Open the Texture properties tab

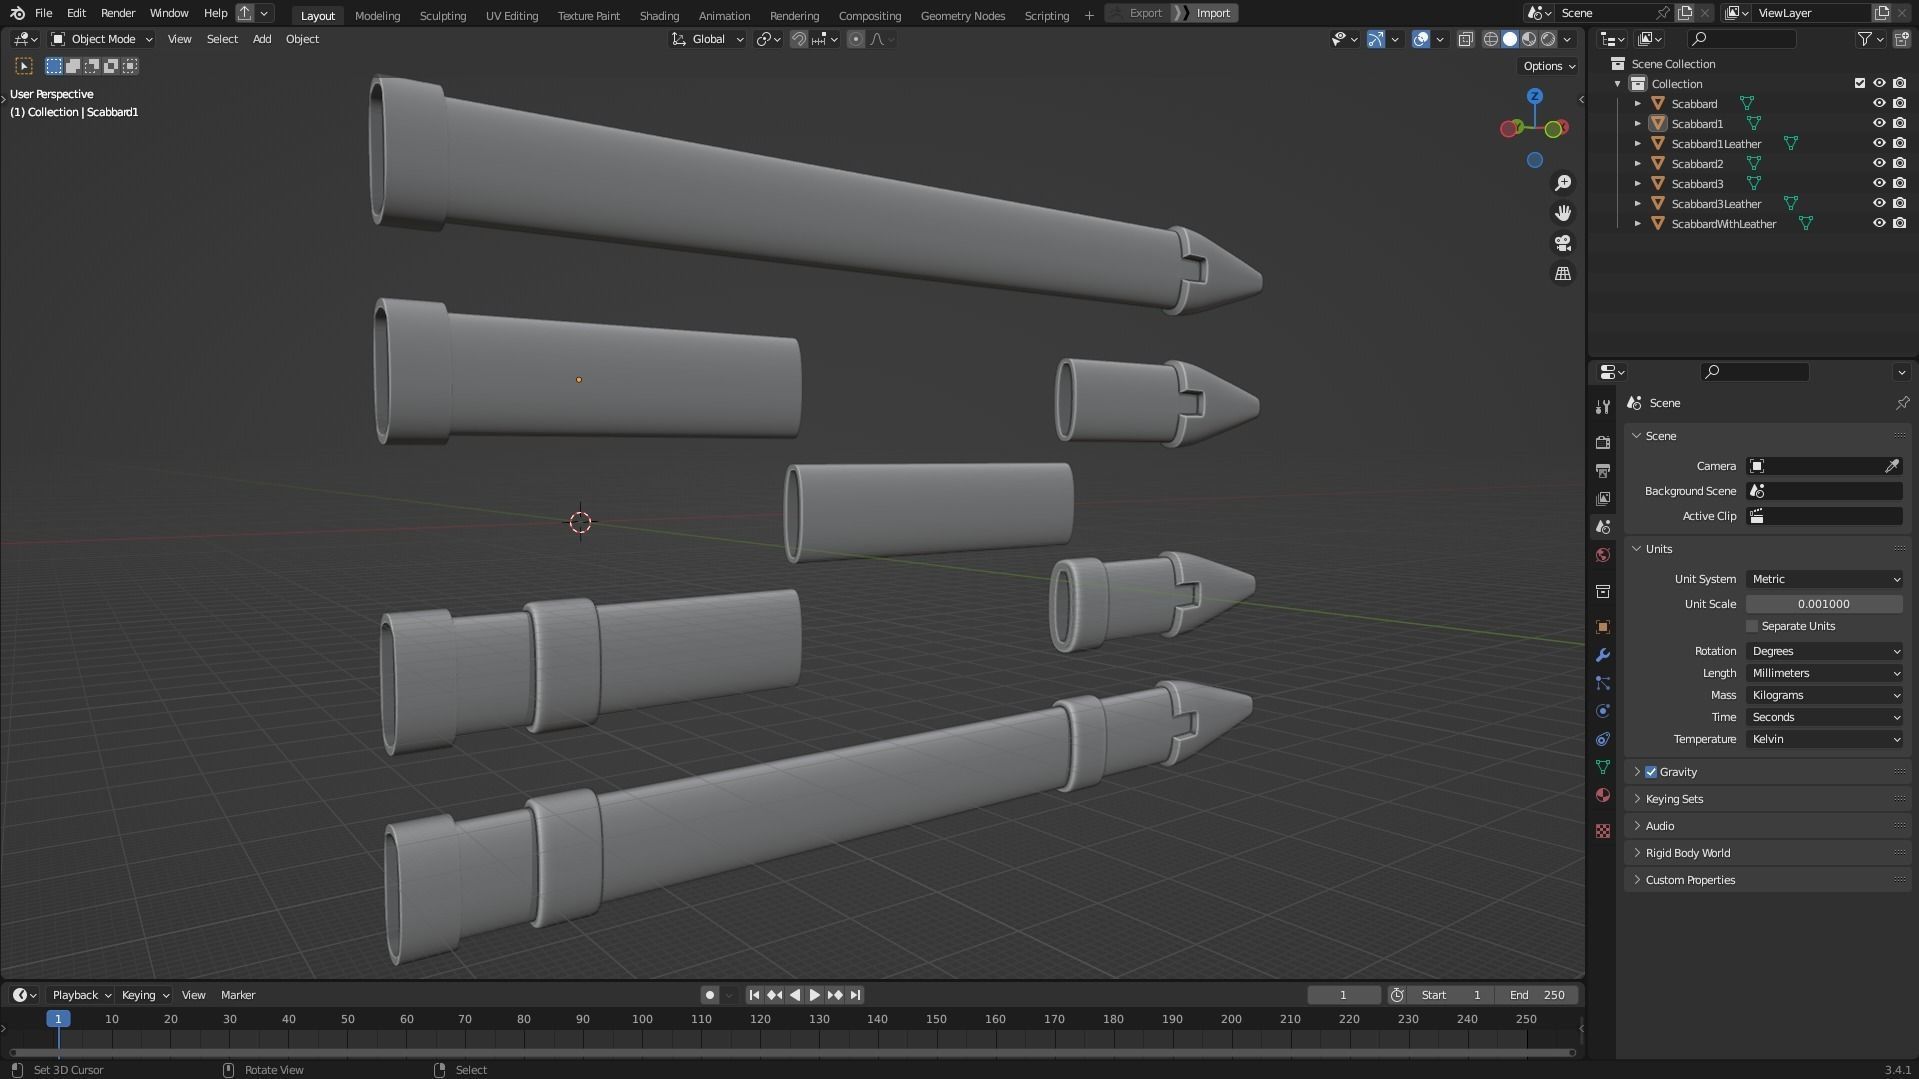pos(1603,831)
